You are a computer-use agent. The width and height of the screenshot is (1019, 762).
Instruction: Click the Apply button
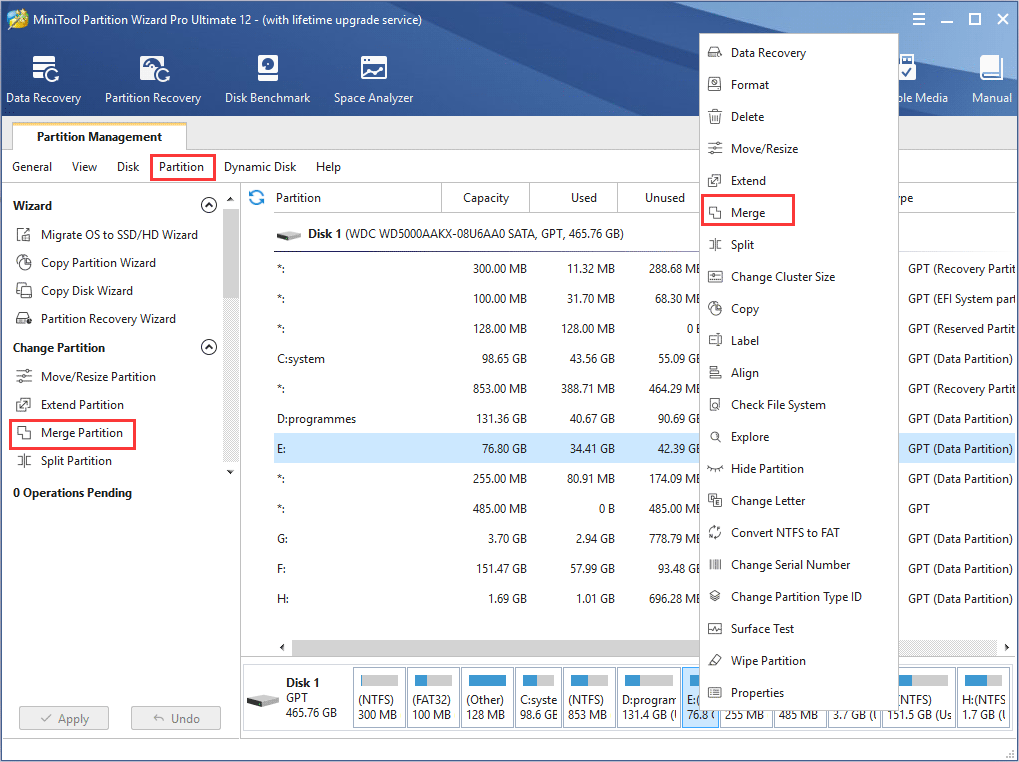63,717
